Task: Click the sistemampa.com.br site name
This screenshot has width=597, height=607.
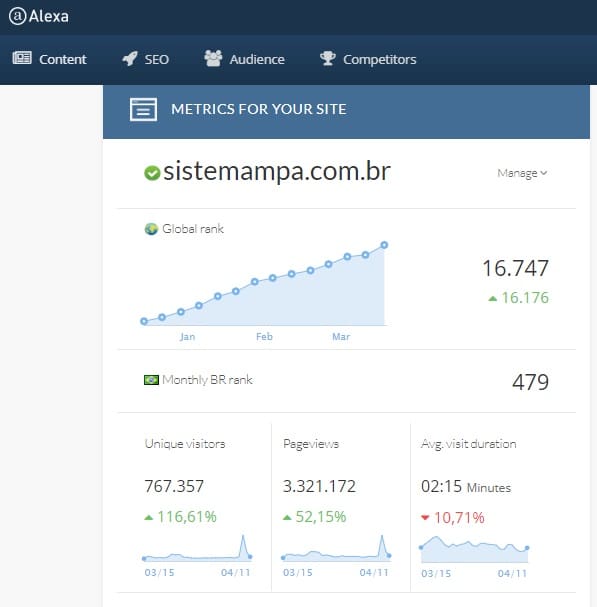Action: pyautogui.click(x=276, y=171)
